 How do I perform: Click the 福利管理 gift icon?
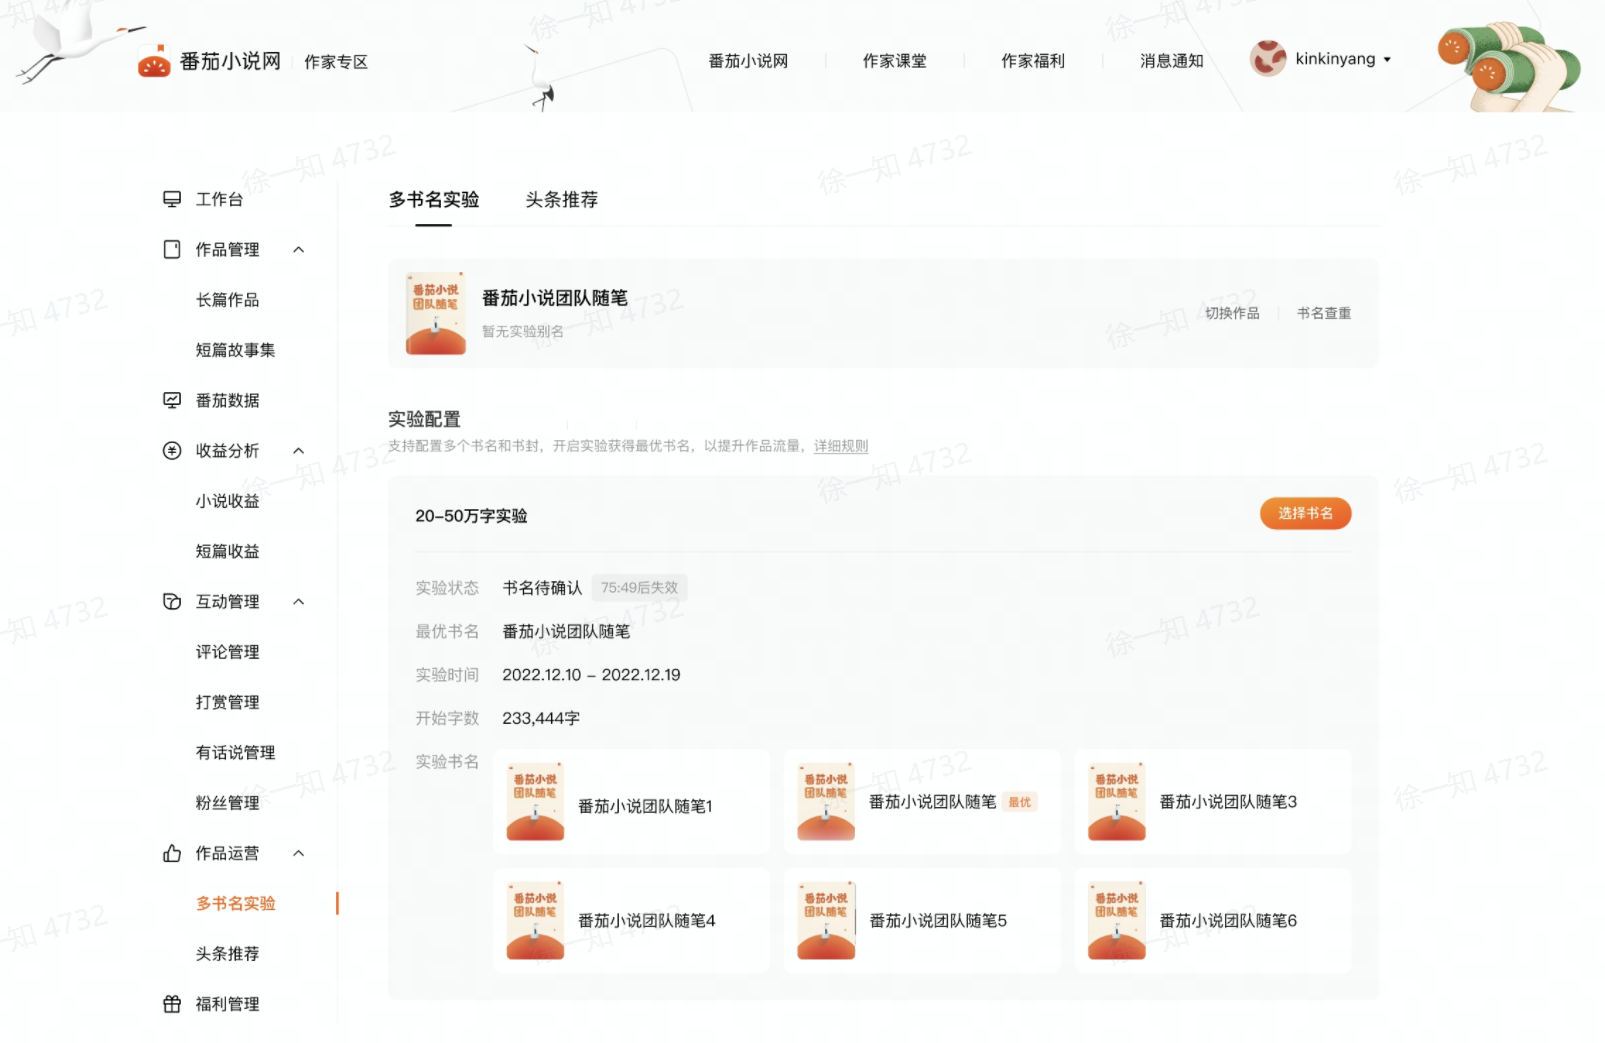(172, 1004)
